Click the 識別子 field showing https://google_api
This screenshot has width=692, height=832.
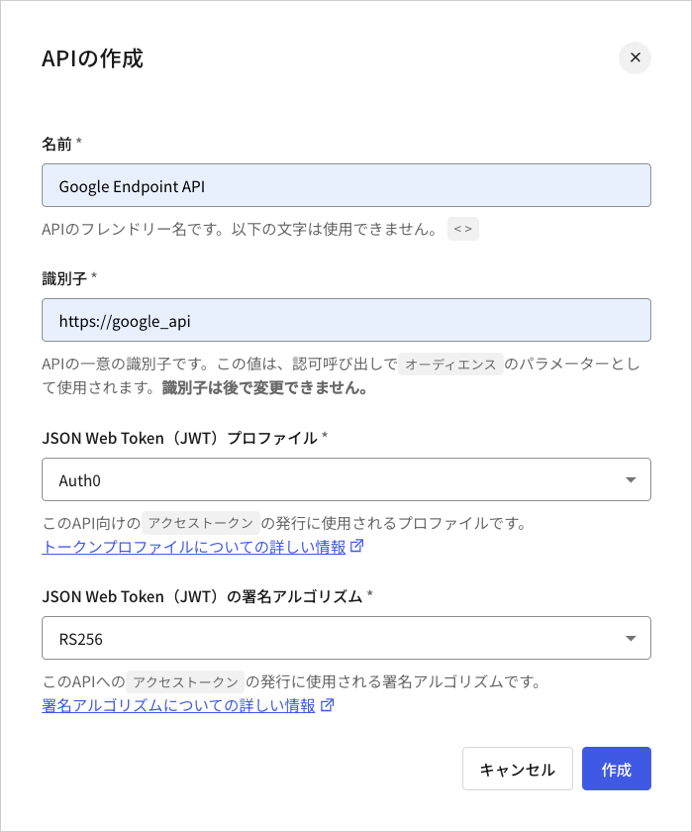[x=346, y=320]
